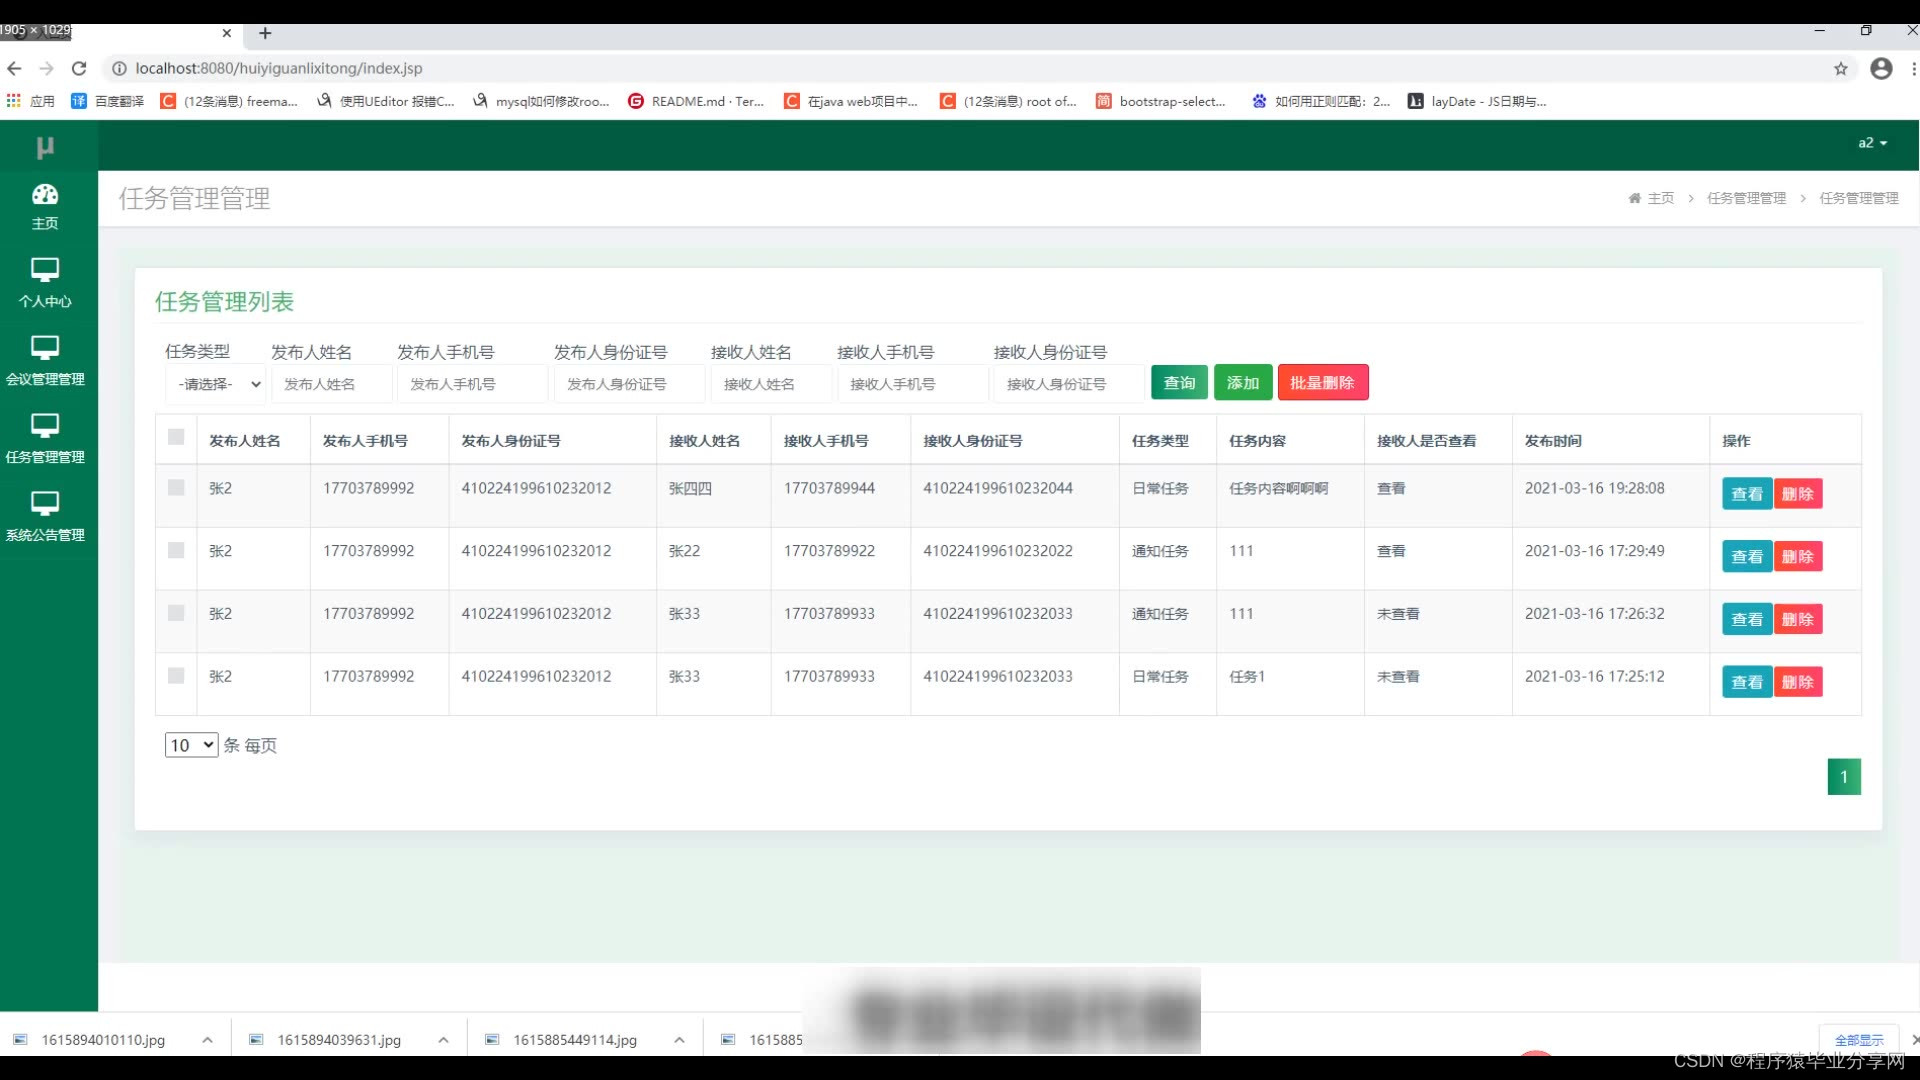This screenshot has width=1920, height=1080.
Task: Open 系统公告管理 sidebar icon
Action: click(45, 504)
